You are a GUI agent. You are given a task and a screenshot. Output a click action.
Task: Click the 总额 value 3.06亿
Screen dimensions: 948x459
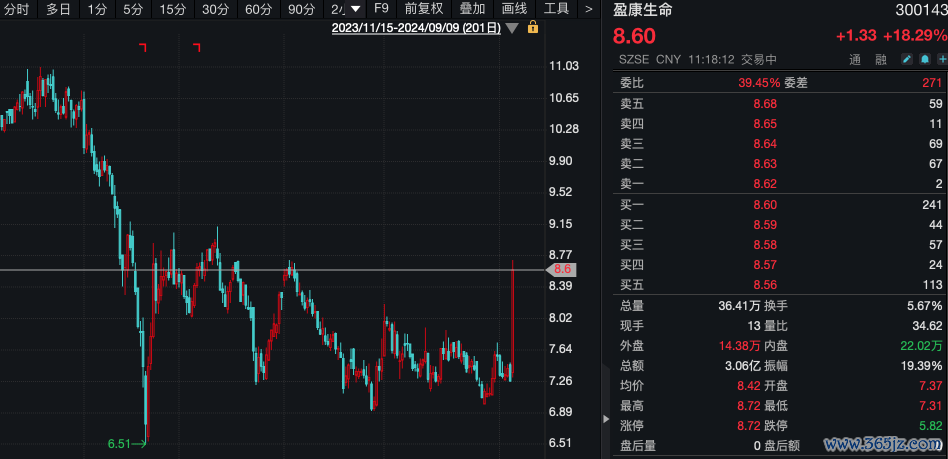pos(742,366)
